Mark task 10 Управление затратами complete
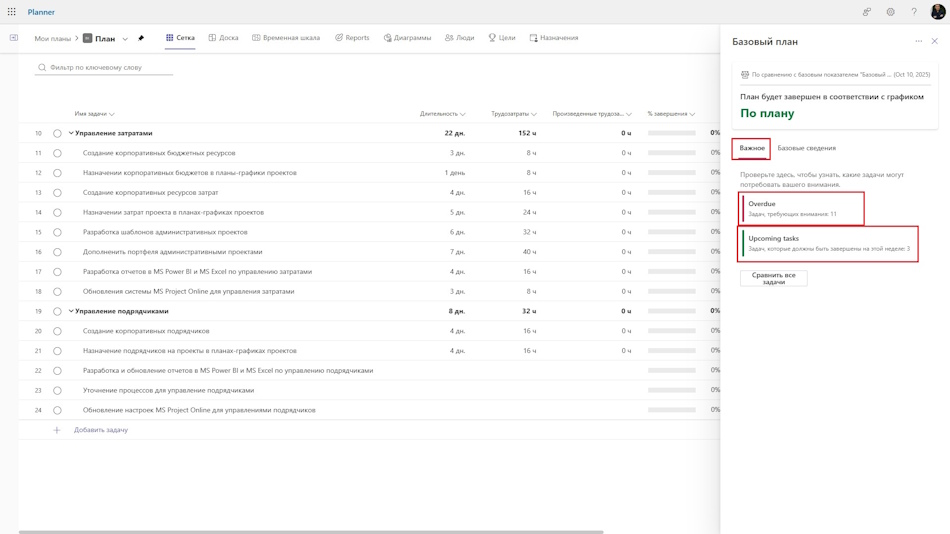This screenshot has height=534, width=950. tap(57, 133)
